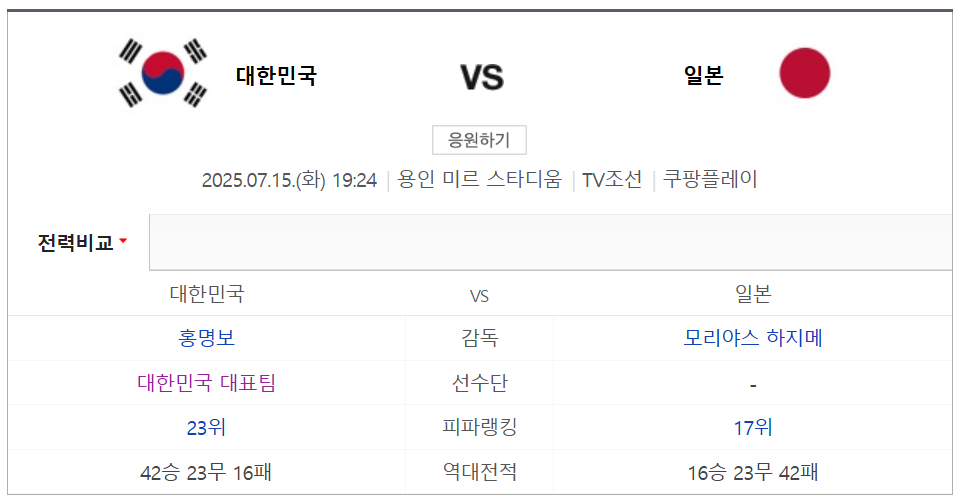Click the South Korea flag icon
961x501 pixels.
[x=162, y=73]
